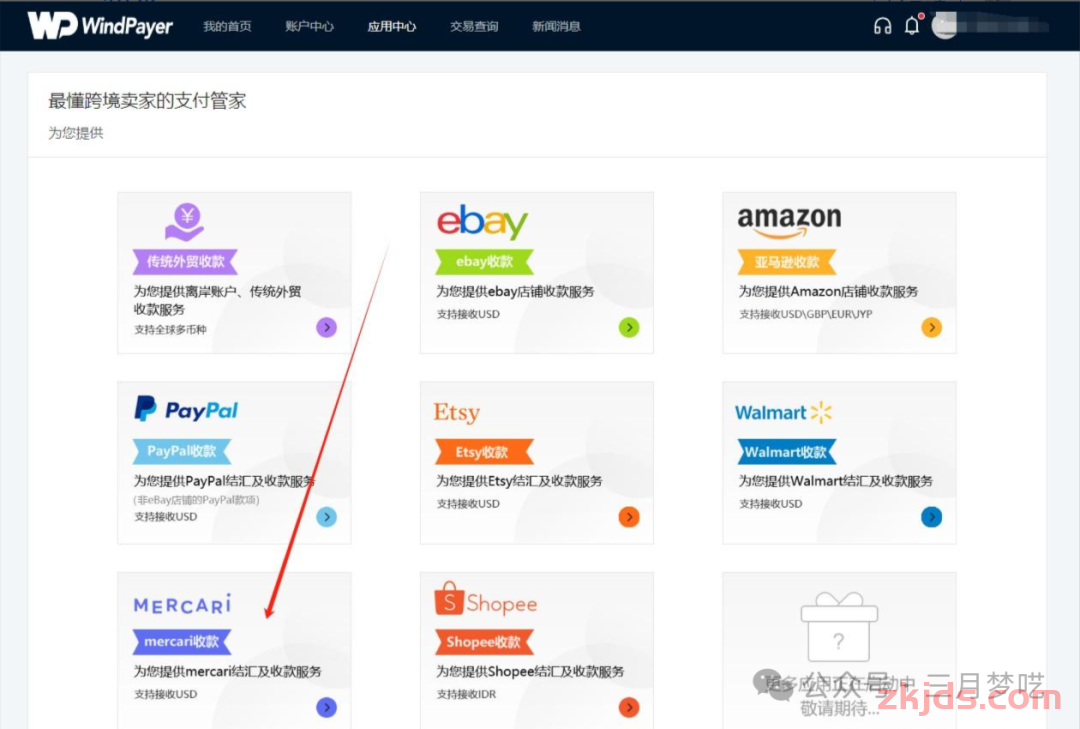Open 交易查询 menu item
Image resolution: width=1080 pixels, height=729 pixels.
coord(474,26)
